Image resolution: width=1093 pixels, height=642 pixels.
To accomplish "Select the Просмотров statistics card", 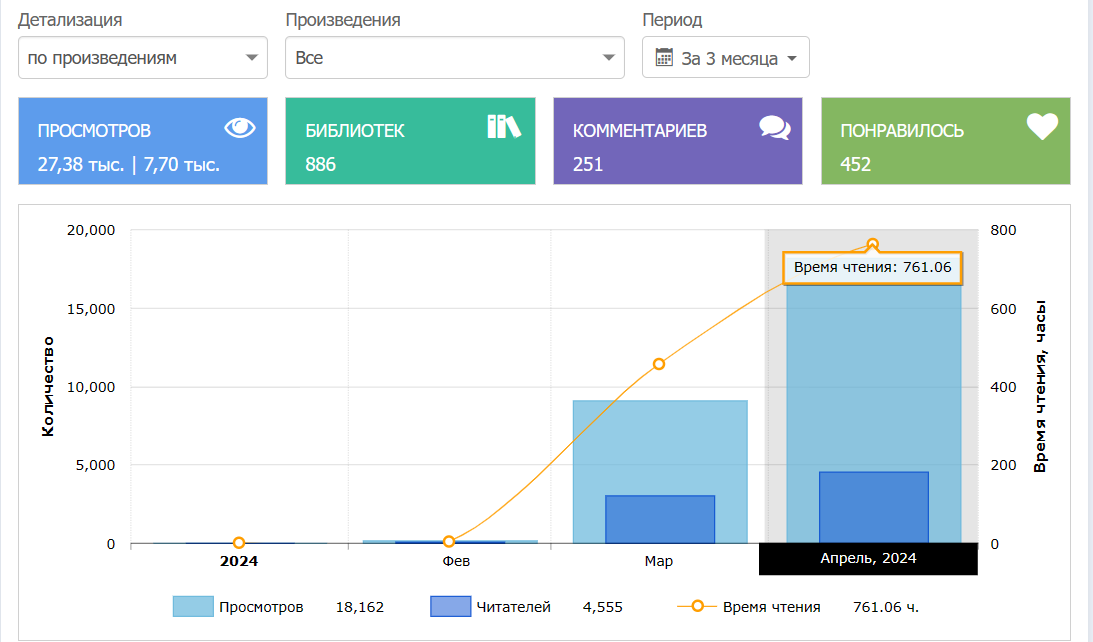I will click(143, 141).
